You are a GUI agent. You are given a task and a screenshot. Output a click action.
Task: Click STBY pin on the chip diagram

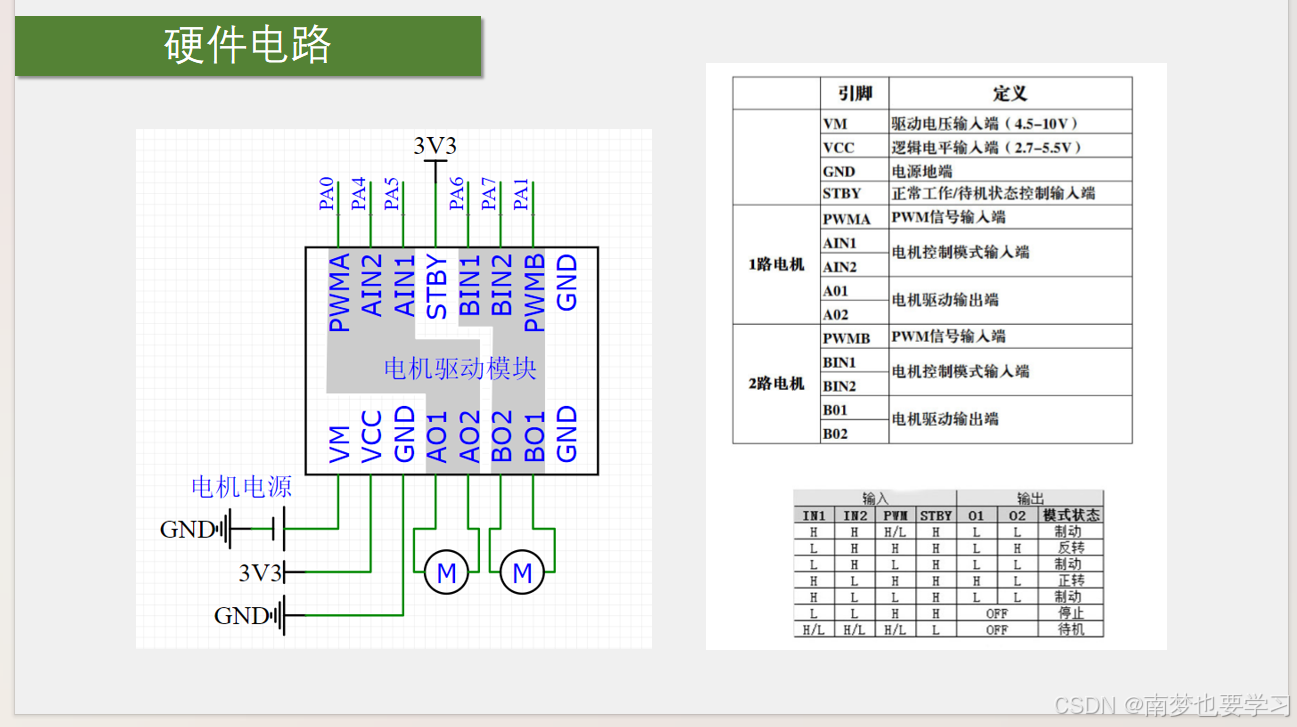437,287
